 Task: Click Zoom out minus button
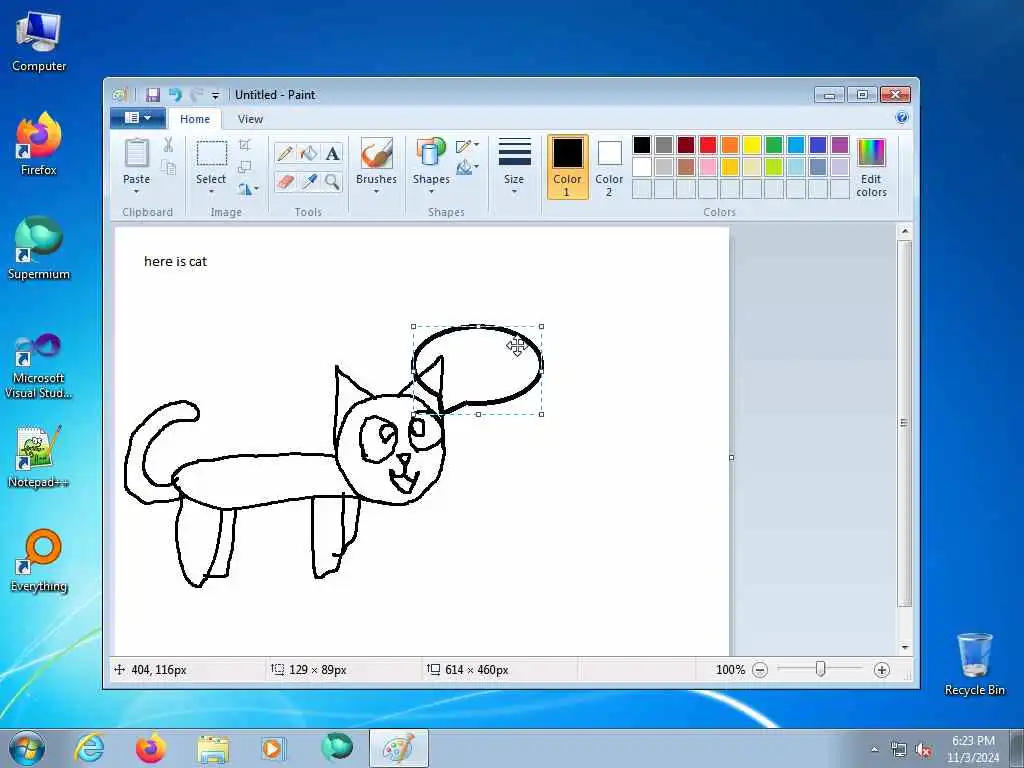click(x=760, y=670)
